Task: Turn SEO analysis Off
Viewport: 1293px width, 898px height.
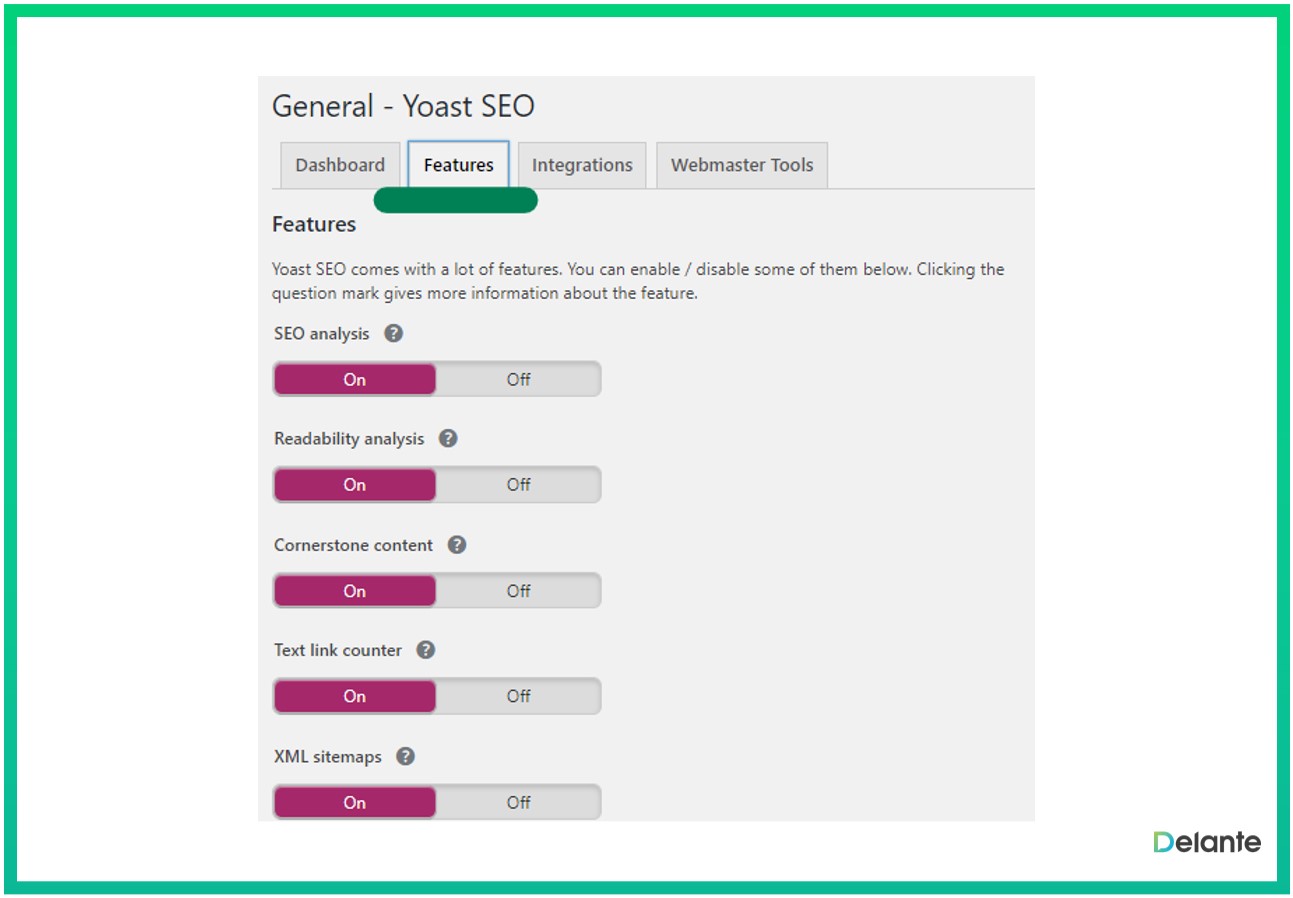Action: [518, 379]
